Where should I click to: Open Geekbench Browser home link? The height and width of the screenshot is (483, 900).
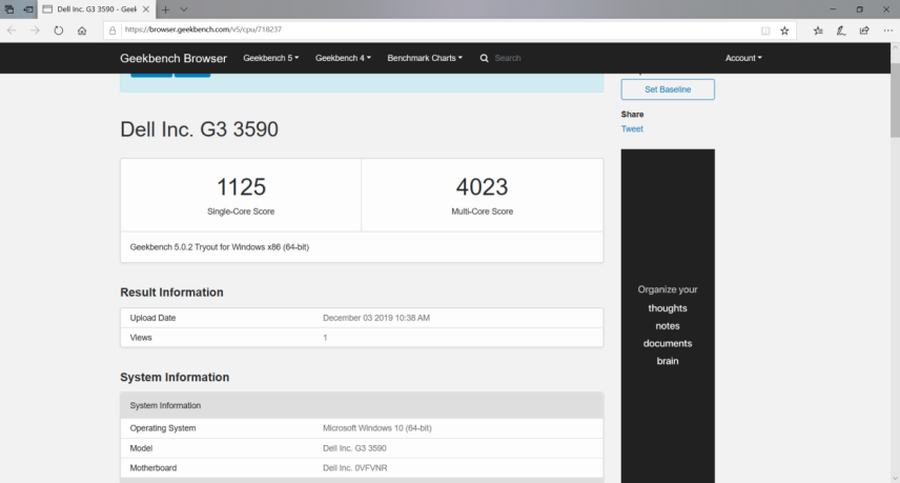point(173,58)
